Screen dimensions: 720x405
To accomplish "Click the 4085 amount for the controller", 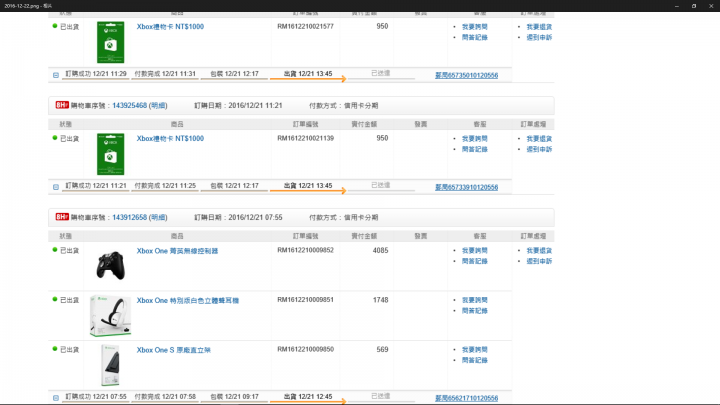I will (380, 250).
